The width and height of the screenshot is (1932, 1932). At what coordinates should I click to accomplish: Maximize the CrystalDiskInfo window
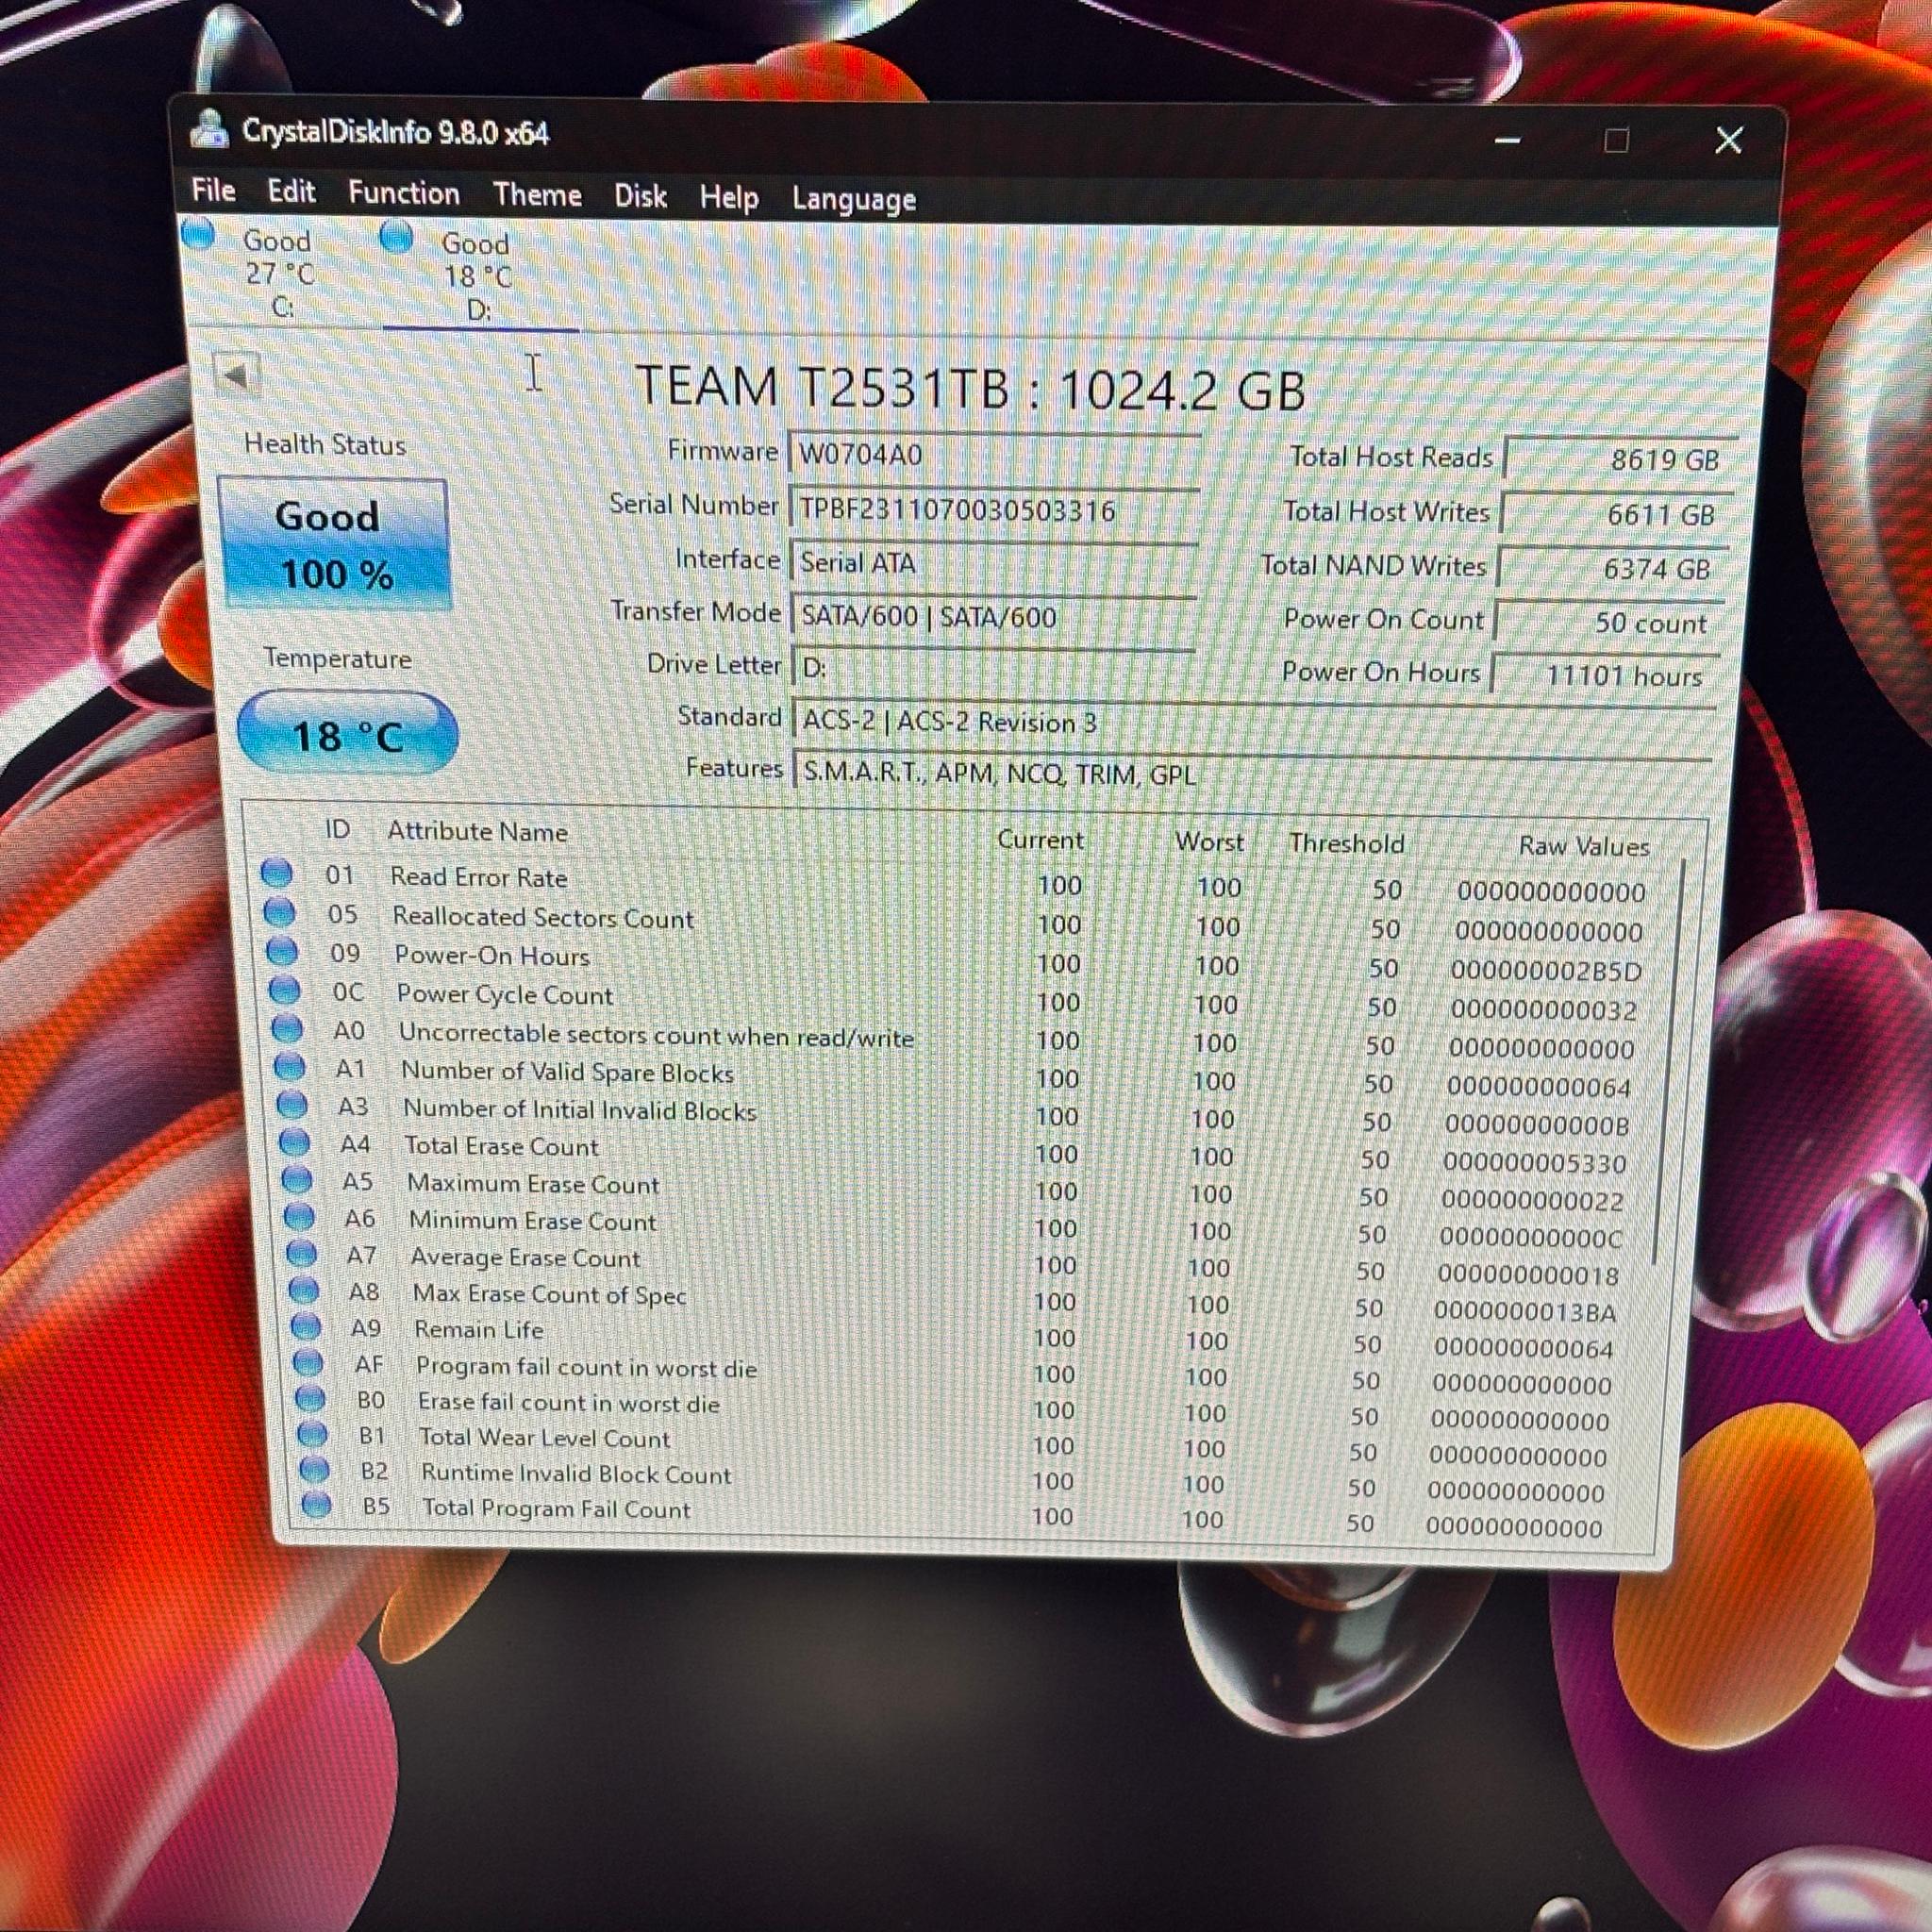1616,141
